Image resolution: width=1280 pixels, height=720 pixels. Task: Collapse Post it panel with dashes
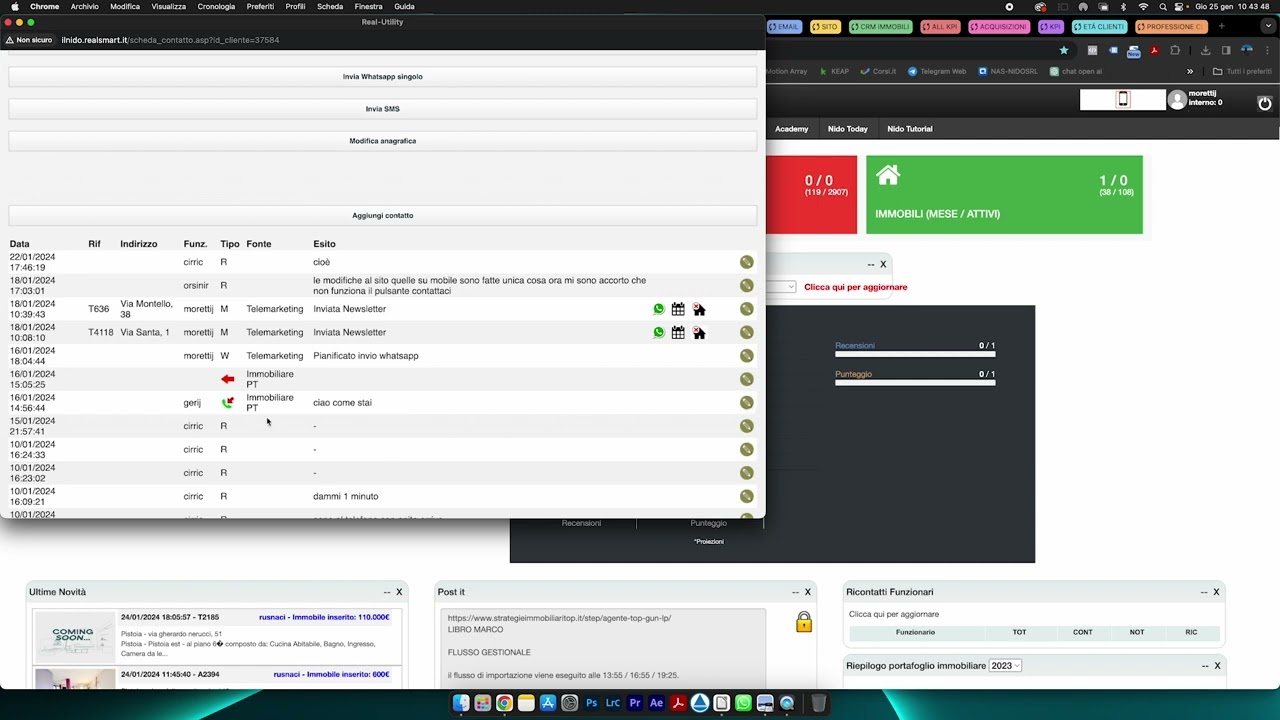coord(795,592)
